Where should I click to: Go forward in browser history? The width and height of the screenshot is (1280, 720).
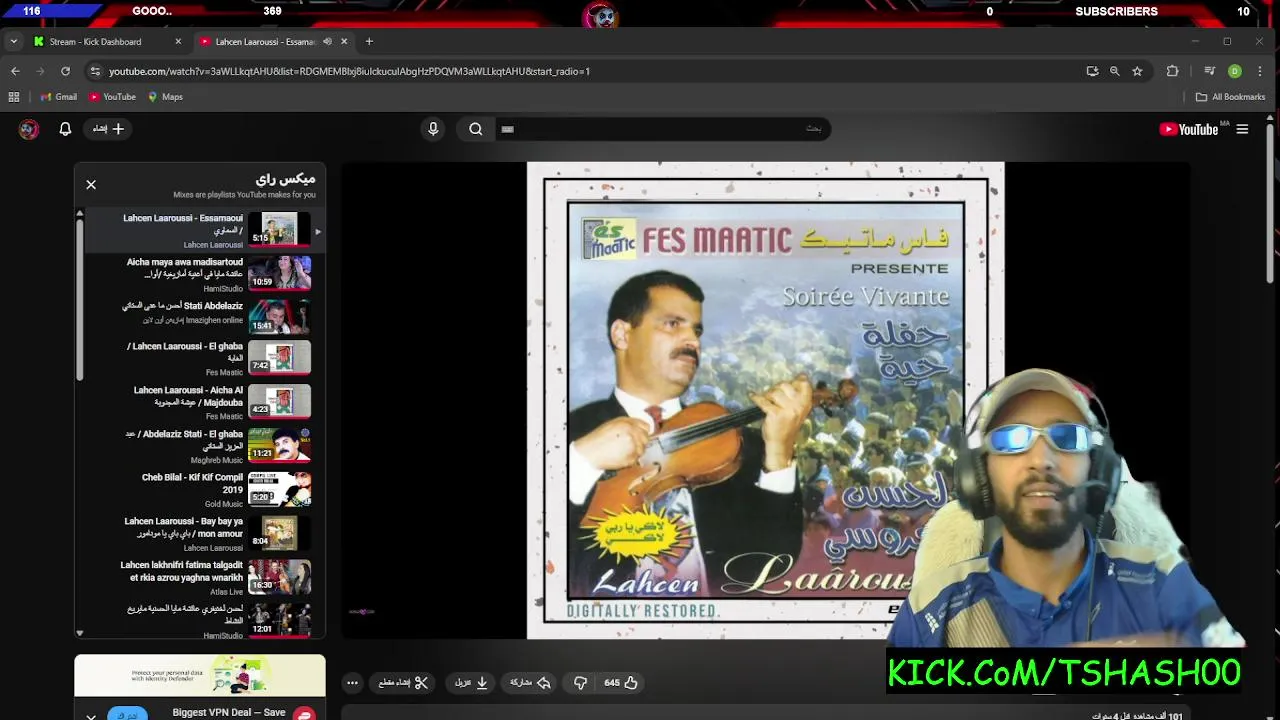point(40,71)
